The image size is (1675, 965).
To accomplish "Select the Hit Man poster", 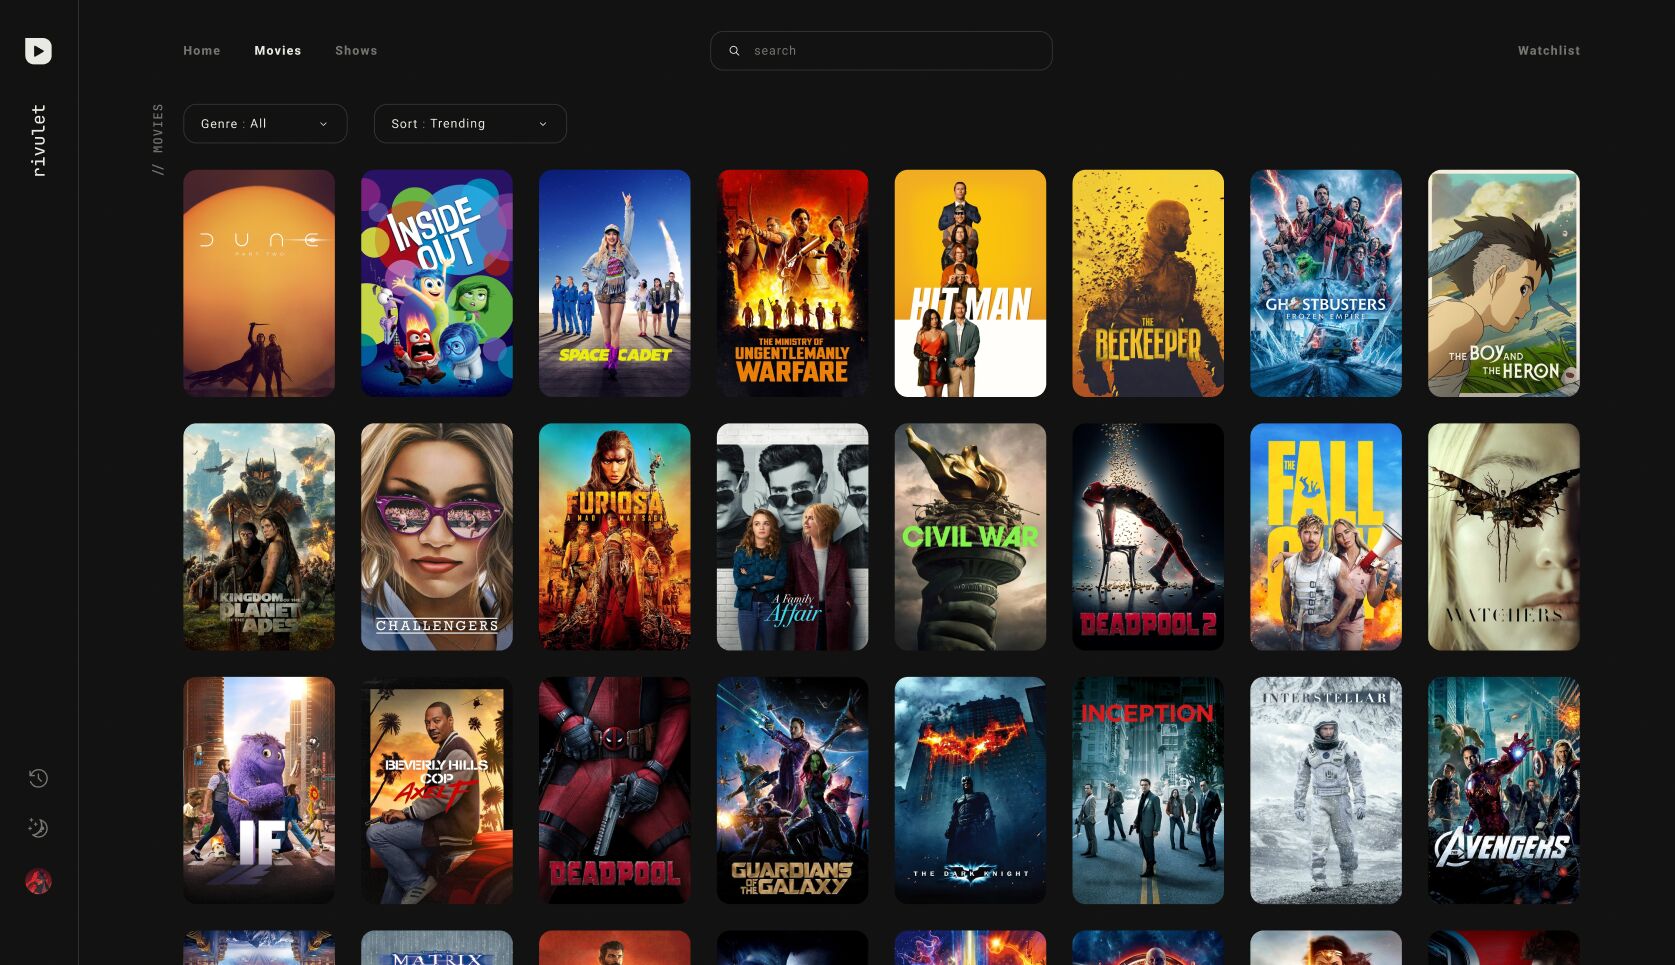I will pyautogui.click(x=970, y=283).
